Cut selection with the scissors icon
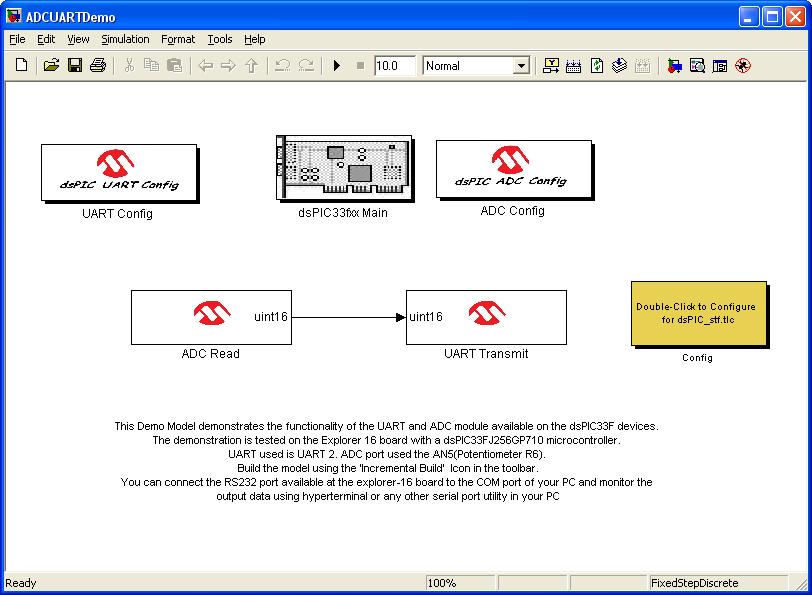This screenshot has width=812, height=595. point(129,65)
